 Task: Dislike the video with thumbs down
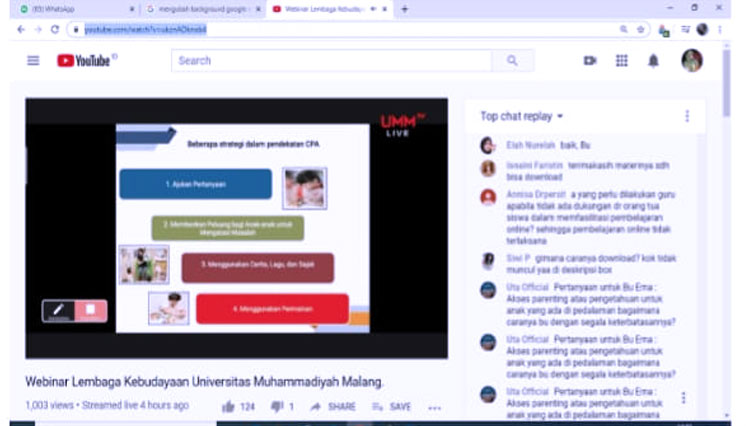[x=277, y=407]
